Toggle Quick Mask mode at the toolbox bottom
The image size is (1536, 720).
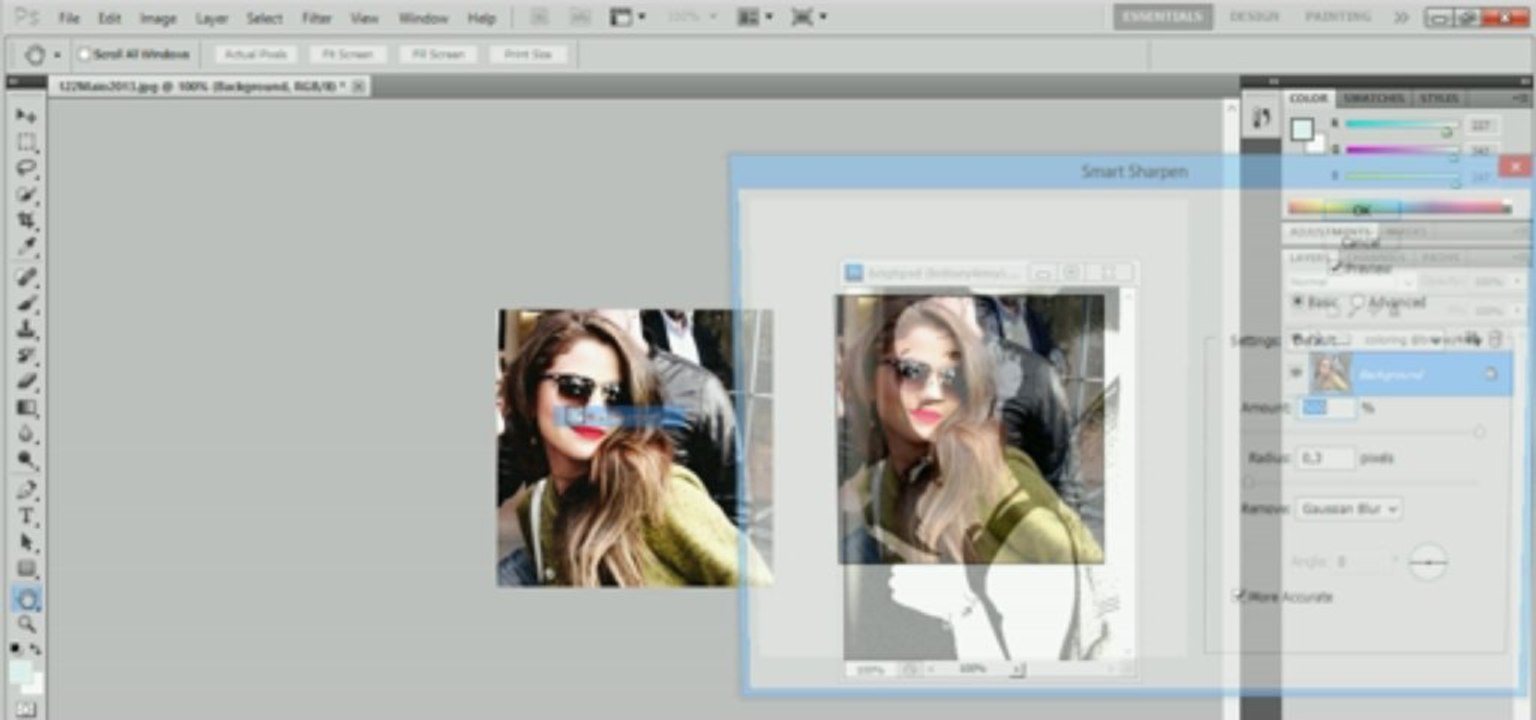(x=26, y=710)
